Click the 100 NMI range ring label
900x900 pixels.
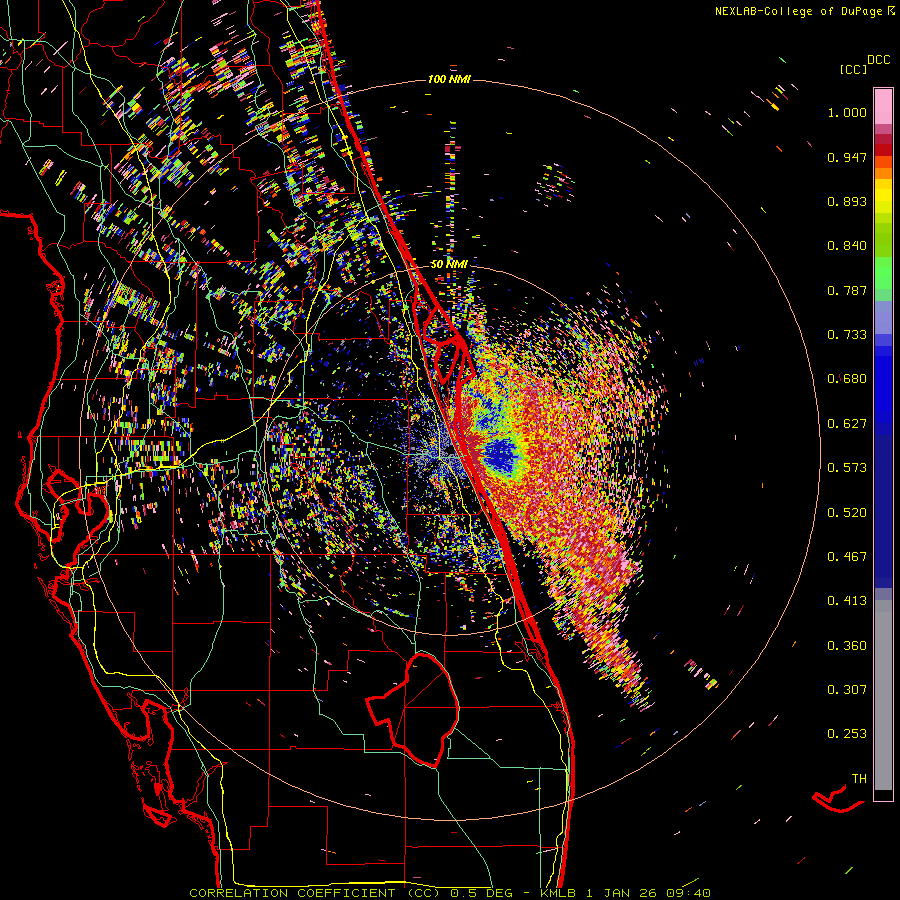pos(449,79)
